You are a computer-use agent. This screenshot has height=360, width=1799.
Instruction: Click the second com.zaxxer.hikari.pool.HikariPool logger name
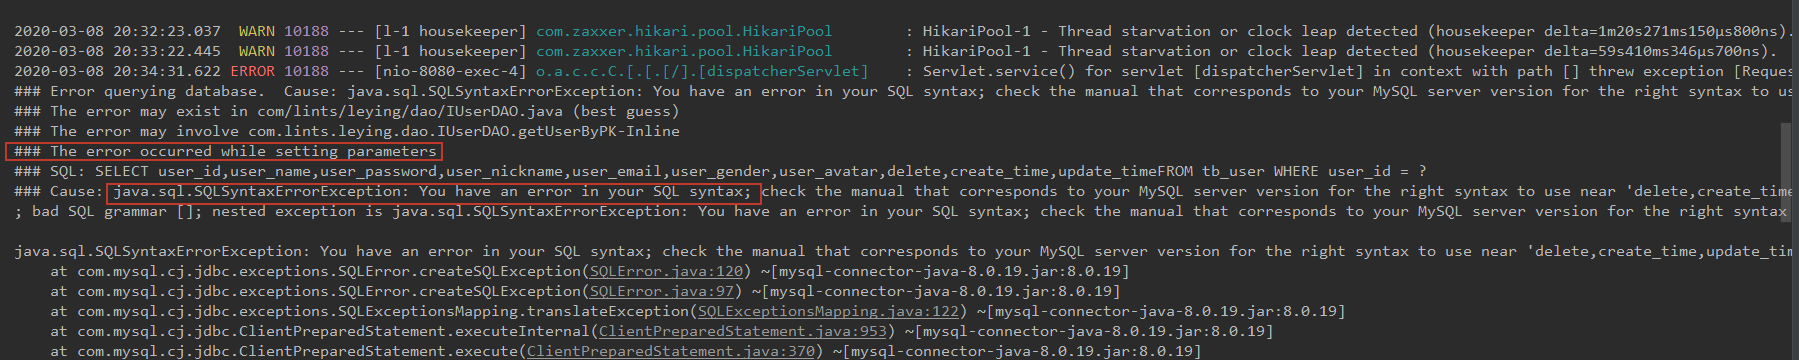[684, 51]
